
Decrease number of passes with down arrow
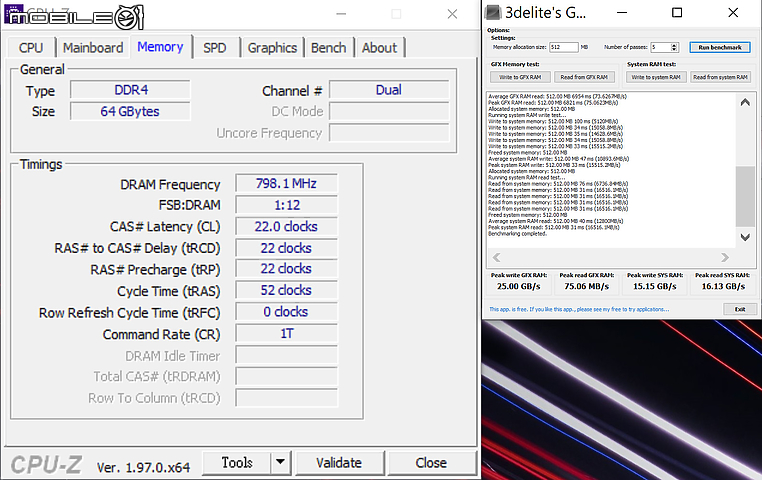tap(674, 49)
